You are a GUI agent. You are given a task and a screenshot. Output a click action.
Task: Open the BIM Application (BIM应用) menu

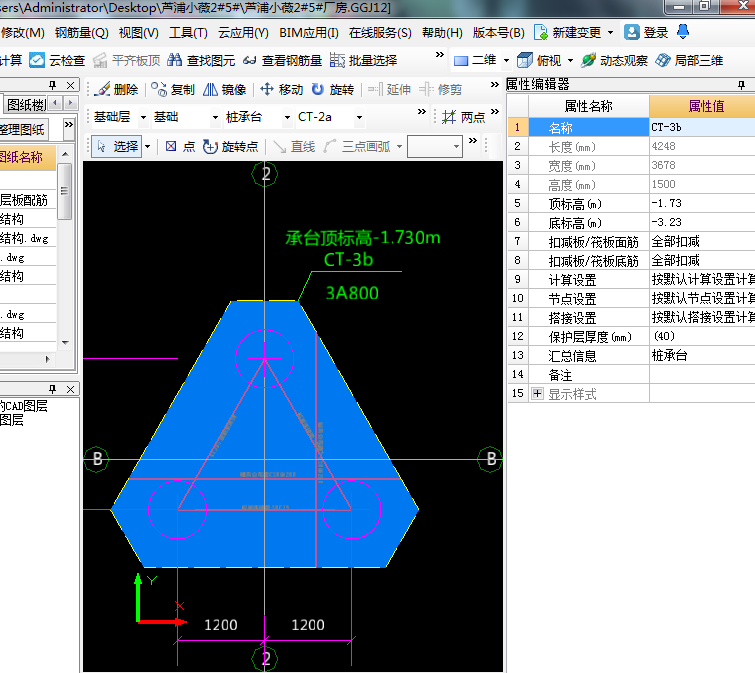pyautogui.click(x=309, y=32)
